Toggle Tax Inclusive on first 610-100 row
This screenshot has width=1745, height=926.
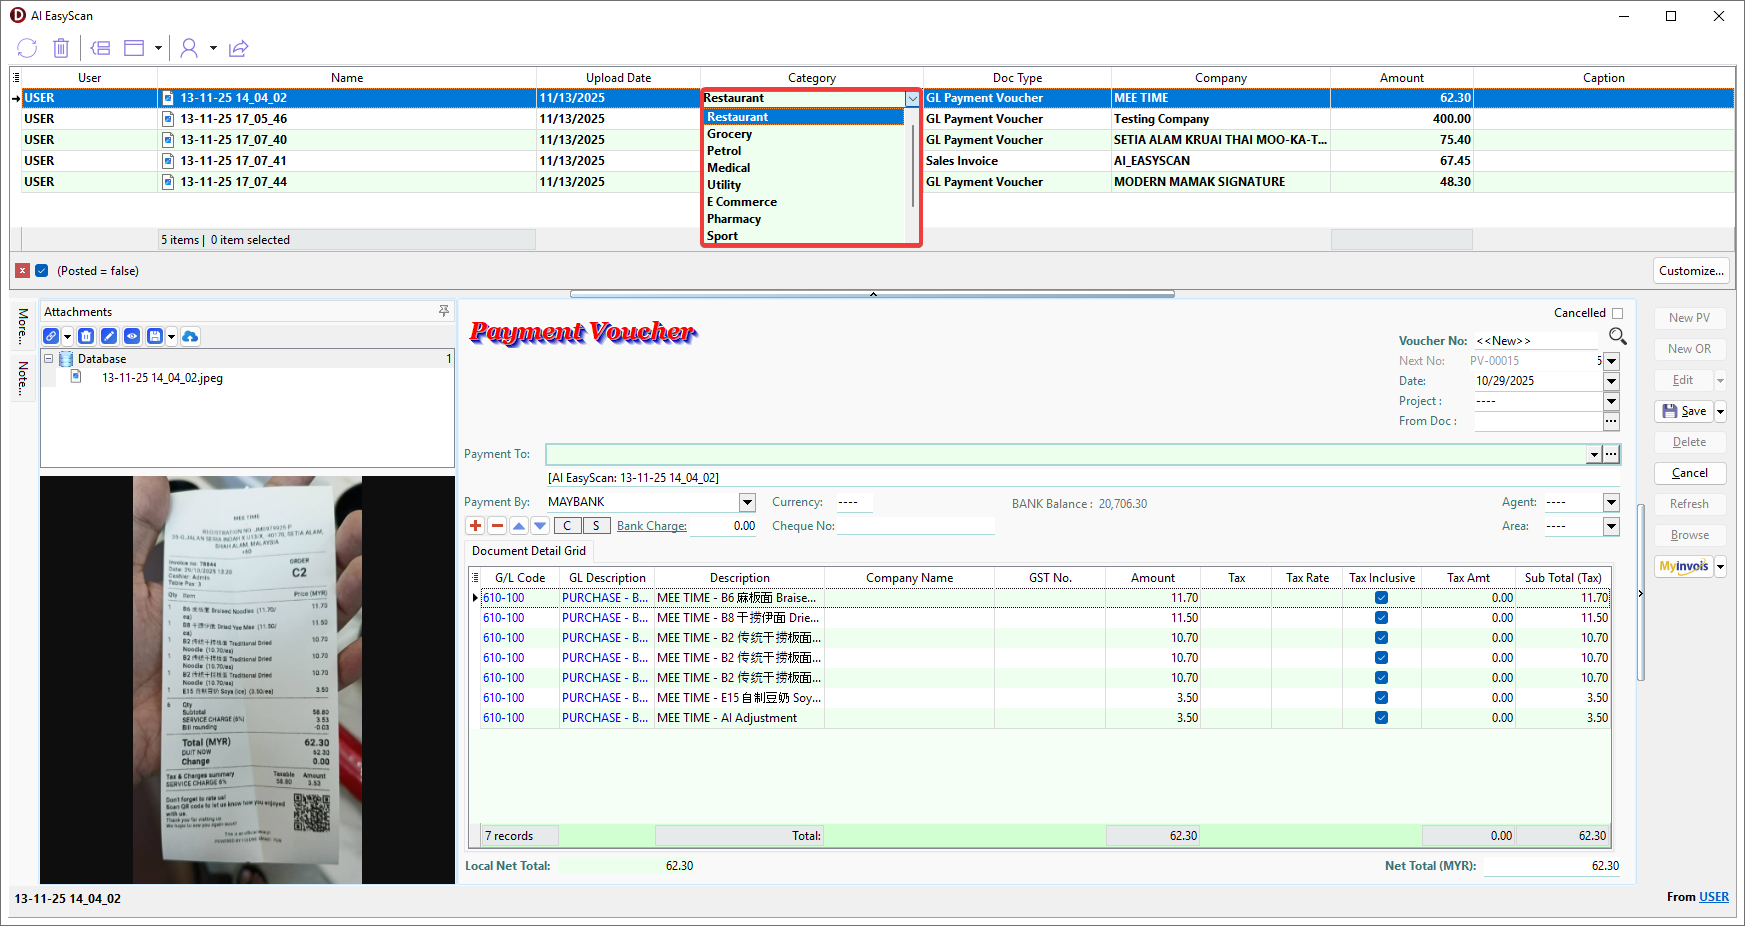click(1381, 598)
